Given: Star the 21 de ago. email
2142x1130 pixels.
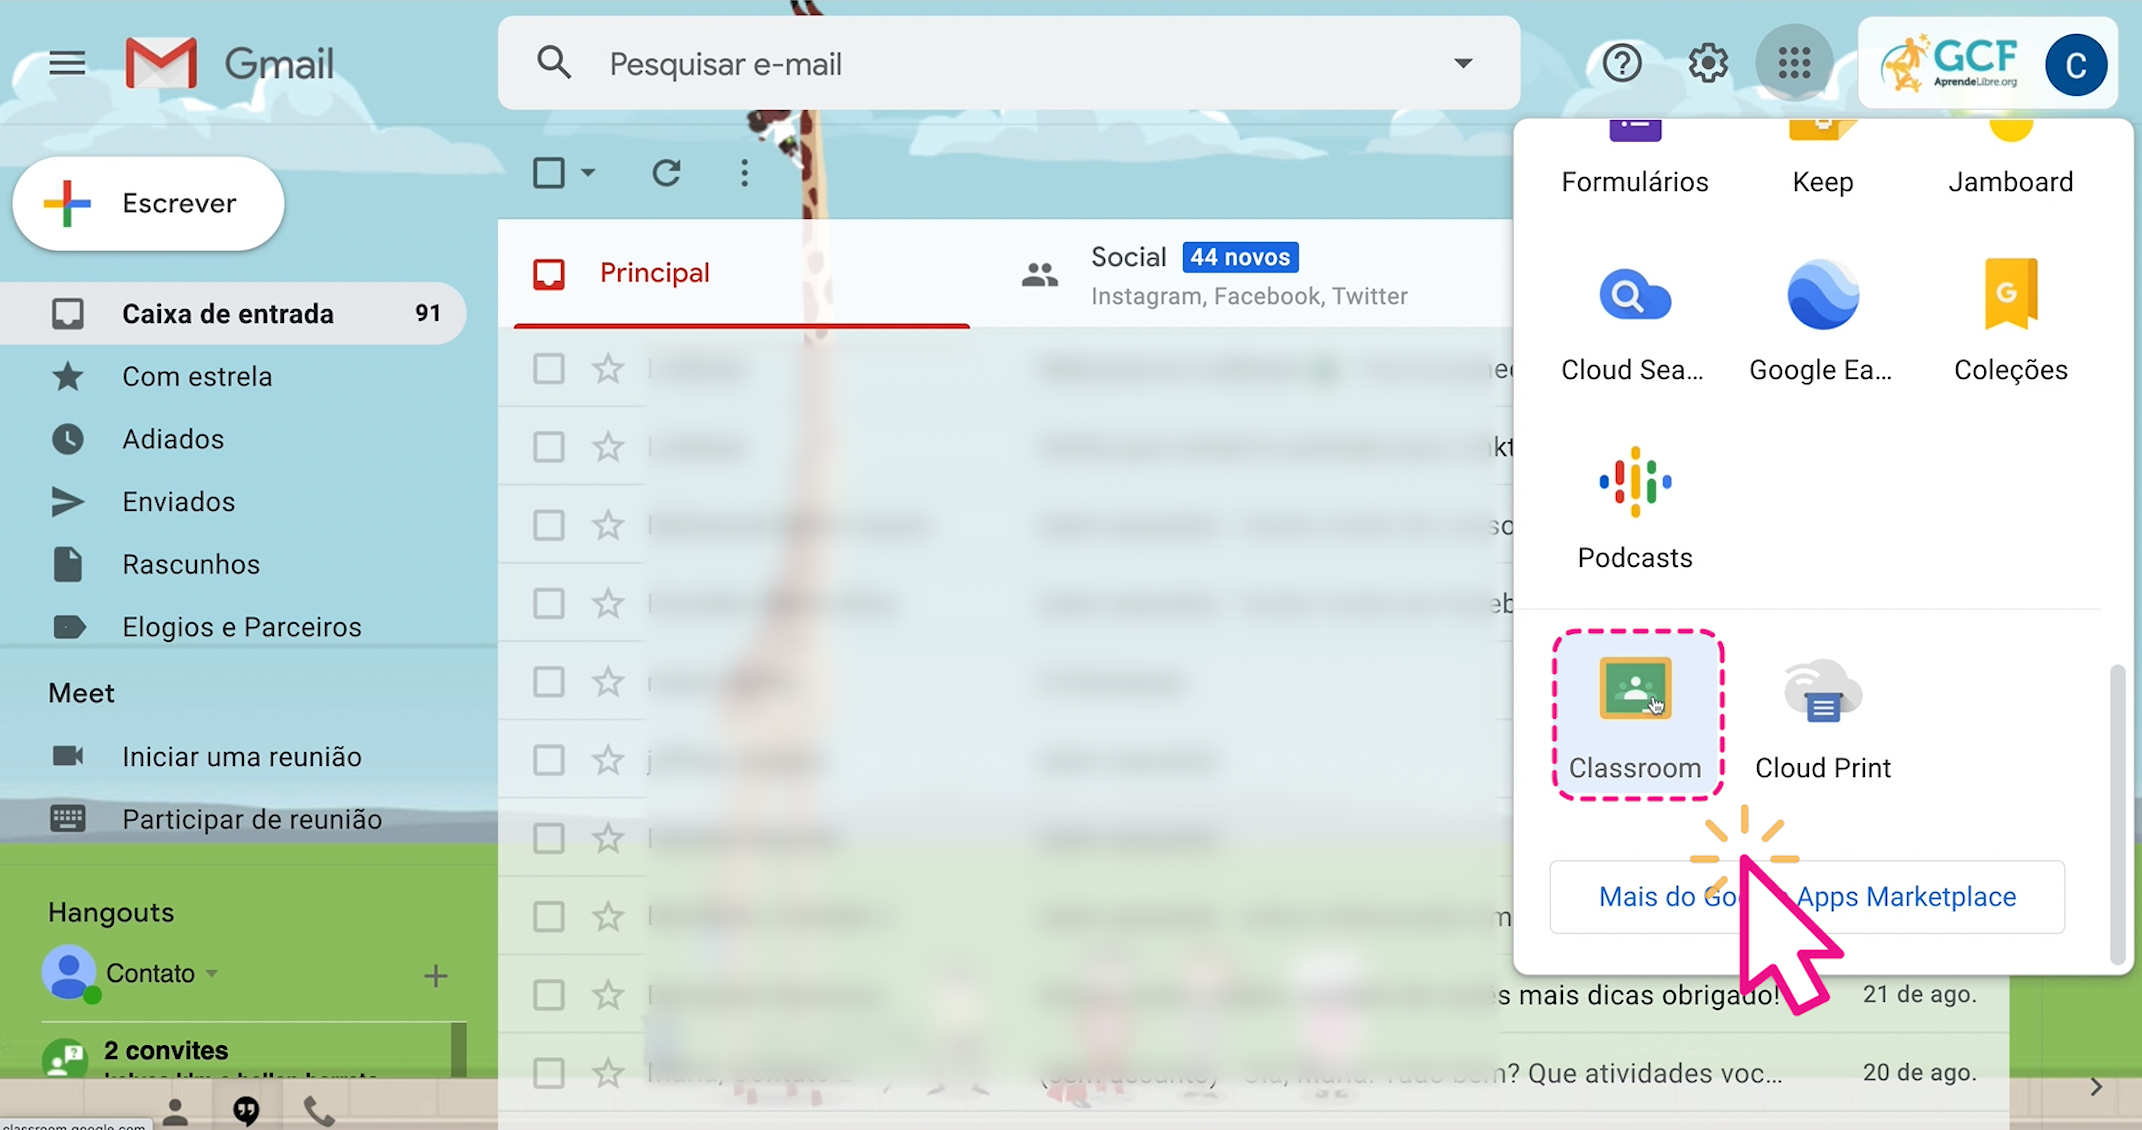Looking at the screenshot, I should (x=608, y=995).
